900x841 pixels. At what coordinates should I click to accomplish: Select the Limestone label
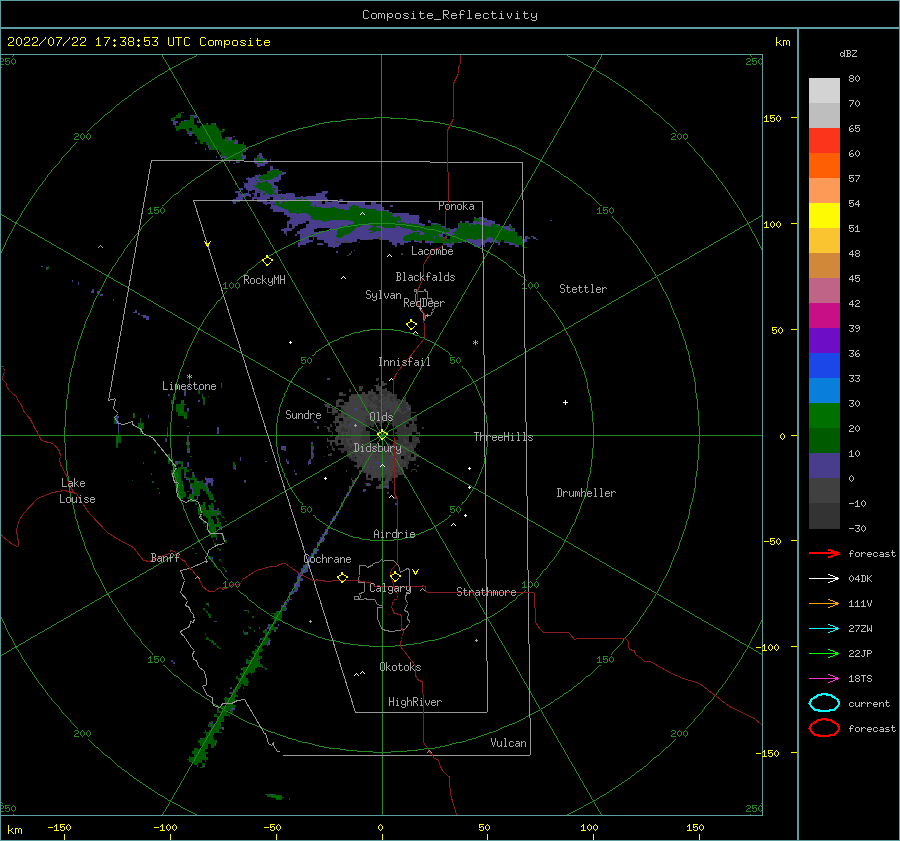click(x=189, y=386)
